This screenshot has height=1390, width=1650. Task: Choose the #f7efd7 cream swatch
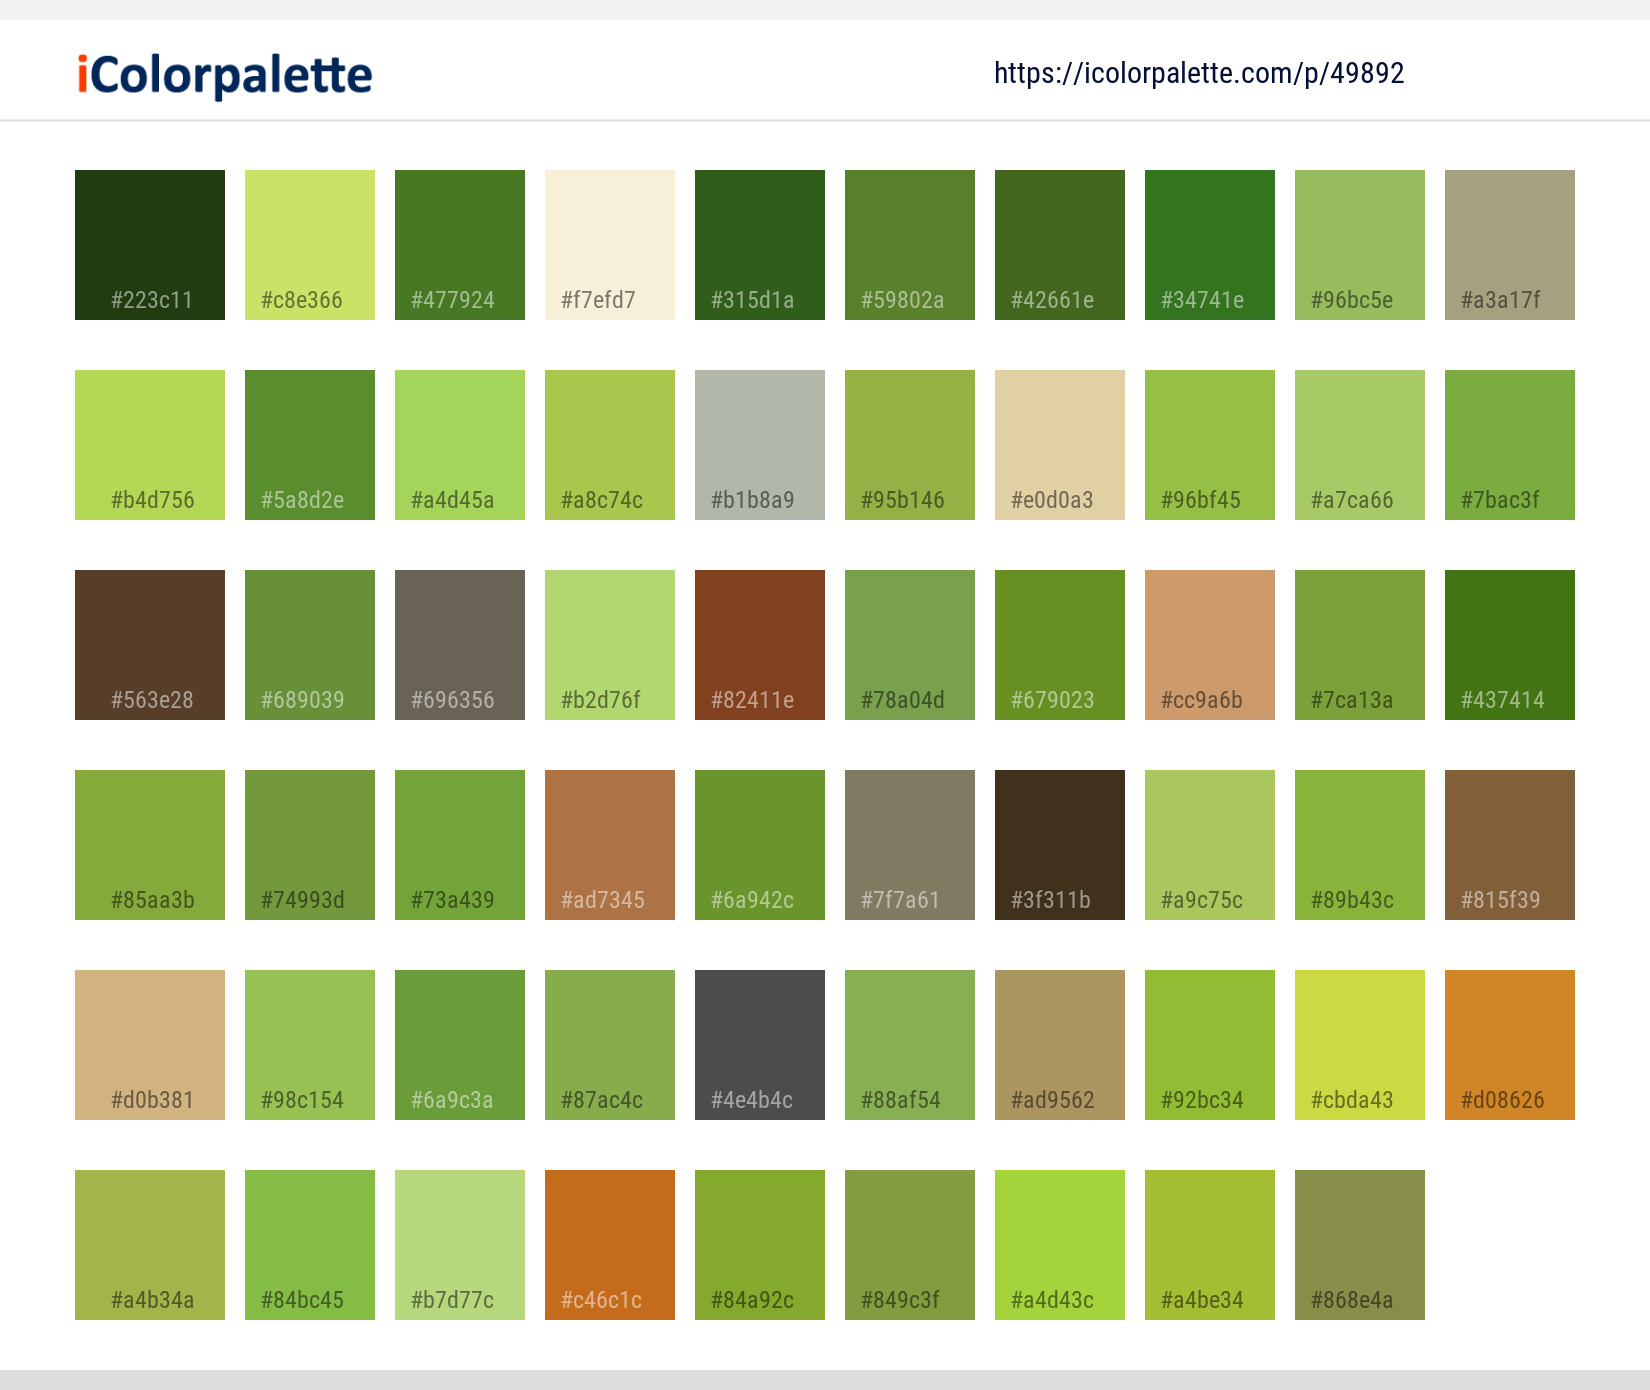[610, 245]
